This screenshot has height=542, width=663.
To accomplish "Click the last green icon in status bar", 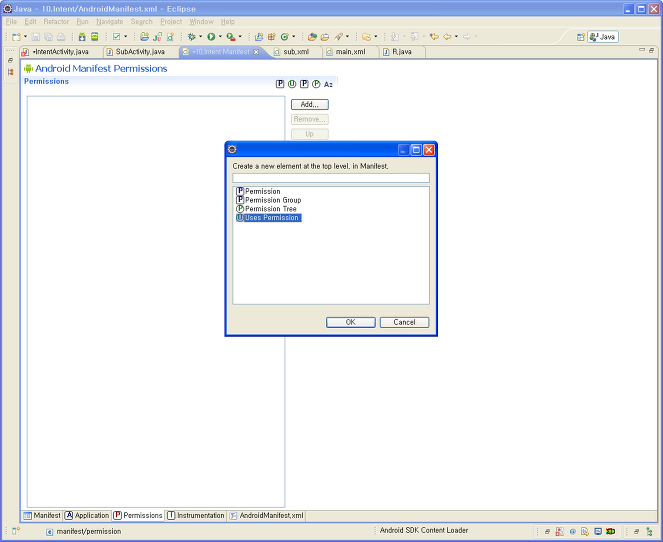I will (649, 532).
